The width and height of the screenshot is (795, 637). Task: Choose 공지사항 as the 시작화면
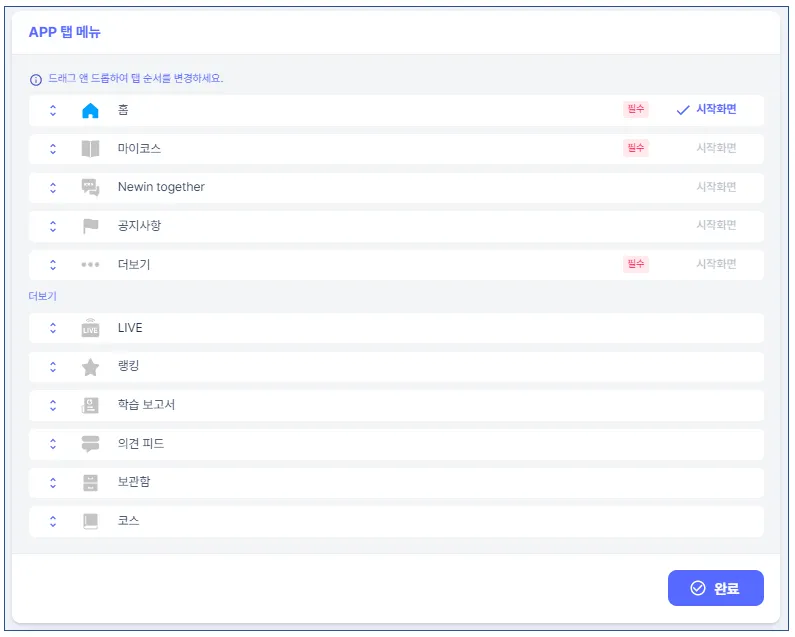716,225
